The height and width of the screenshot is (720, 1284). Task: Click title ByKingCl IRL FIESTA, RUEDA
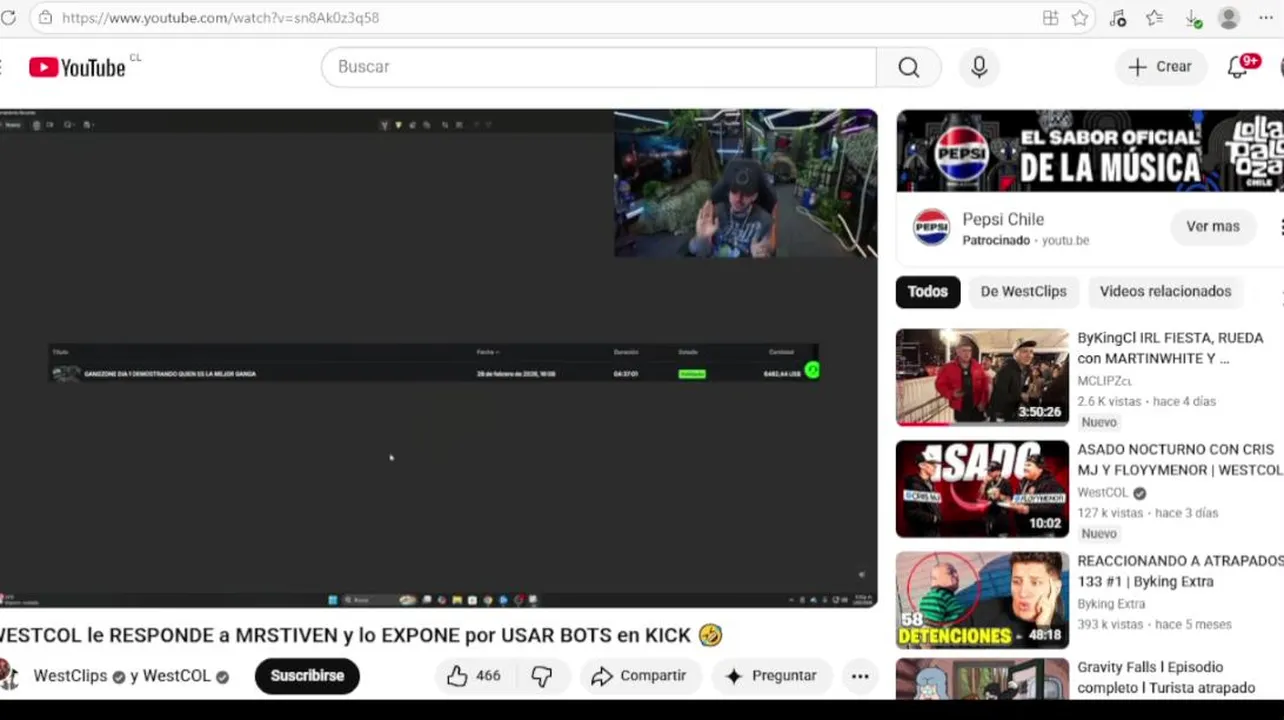1170,348
